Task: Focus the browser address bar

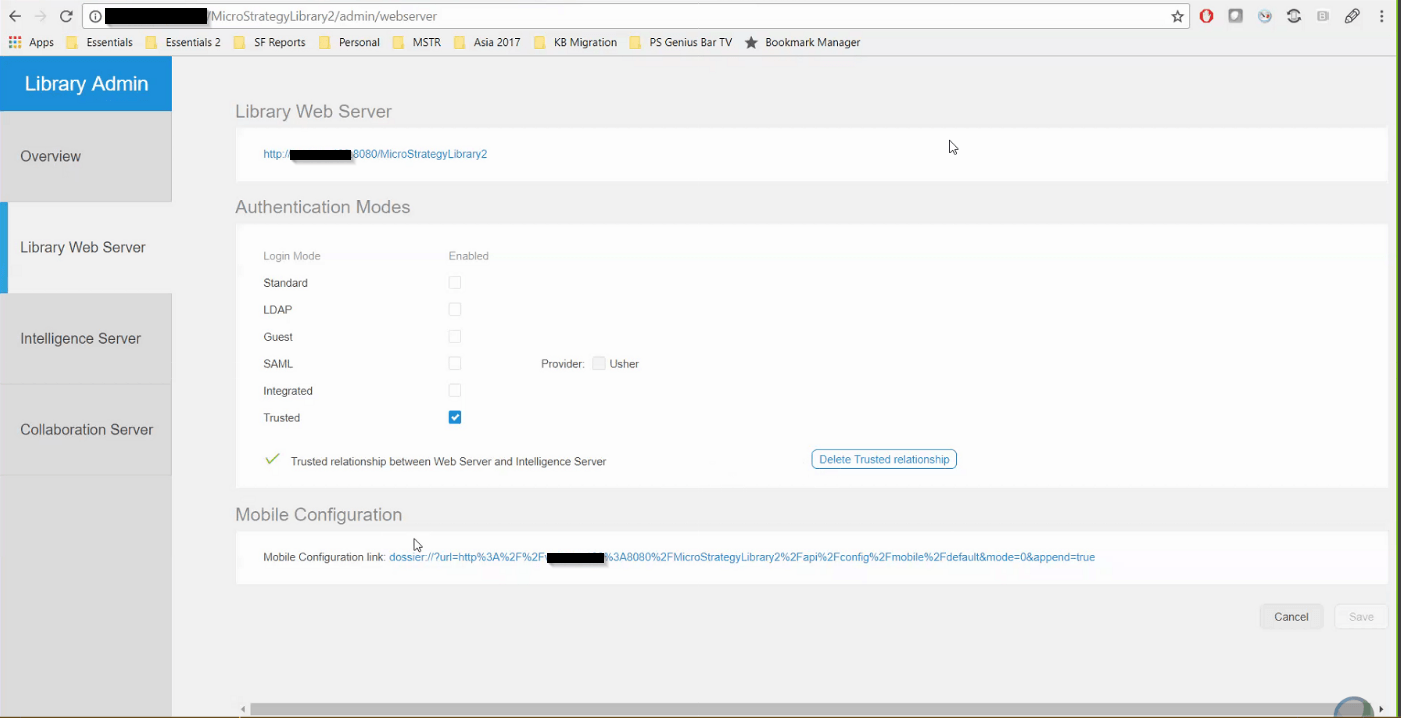Action: [636, 16]
